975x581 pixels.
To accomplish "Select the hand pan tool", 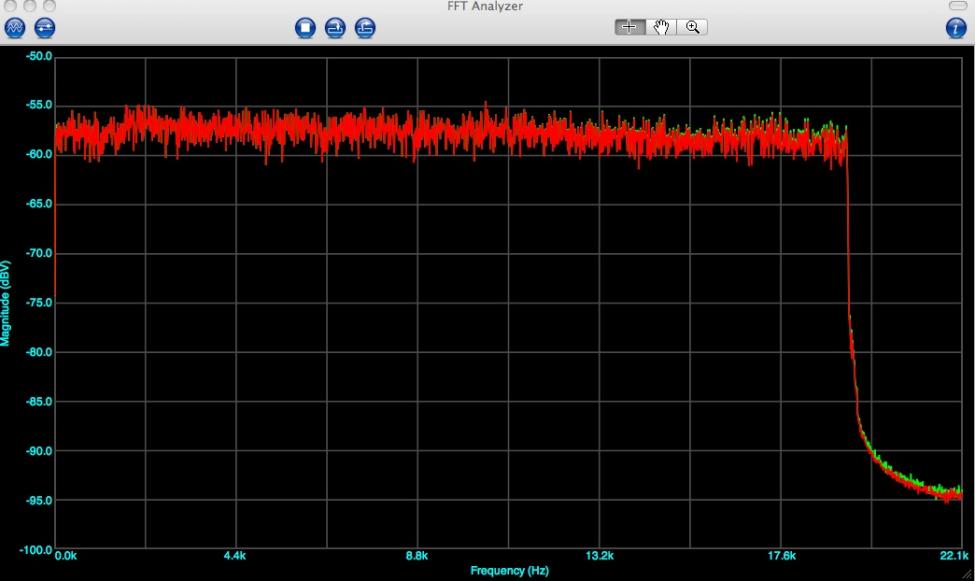I will (x=661, y=27).
